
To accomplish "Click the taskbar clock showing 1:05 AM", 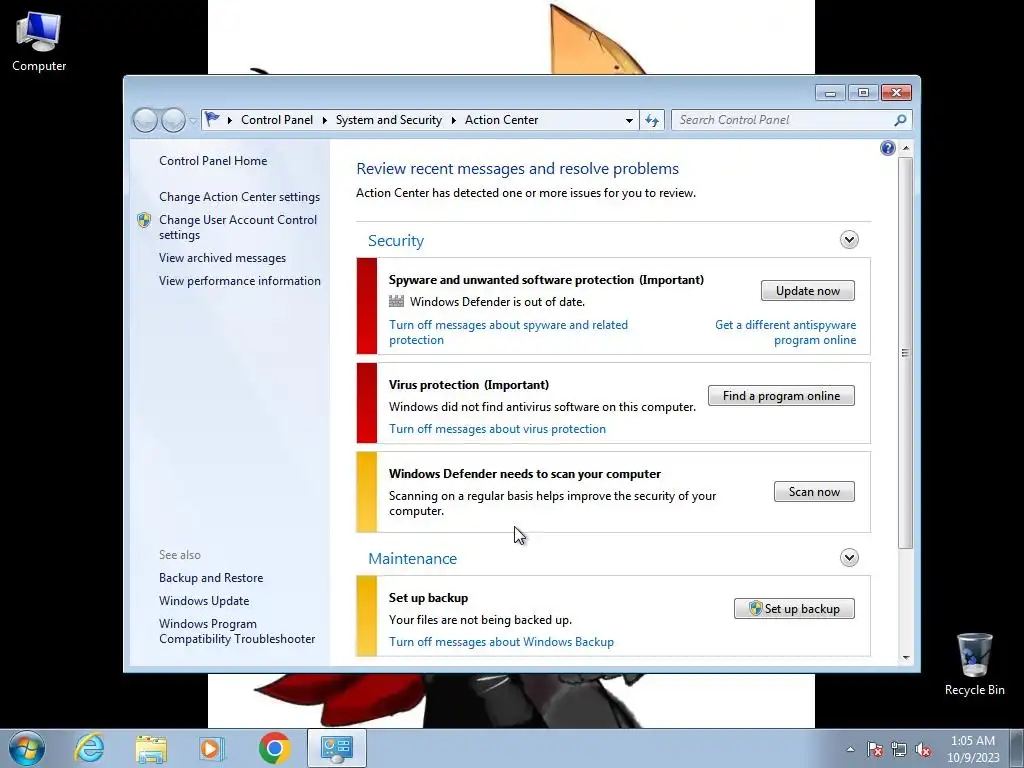I will (973, 749).
